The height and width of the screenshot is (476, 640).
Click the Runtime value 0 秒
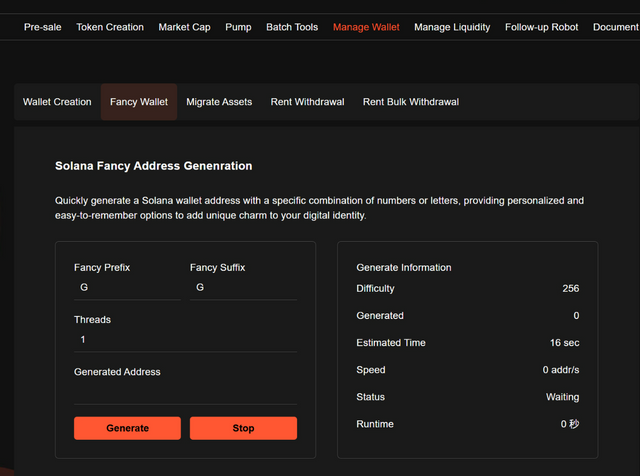pos(570,424)
